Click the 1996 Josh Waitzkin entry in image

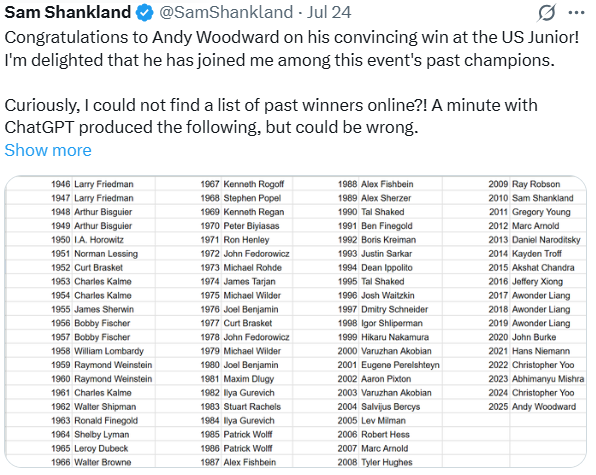click(376, 295)
